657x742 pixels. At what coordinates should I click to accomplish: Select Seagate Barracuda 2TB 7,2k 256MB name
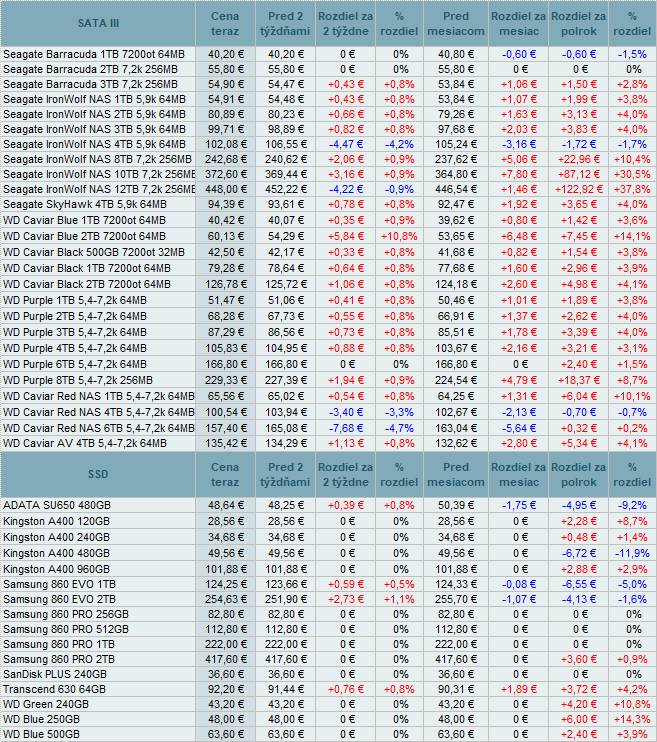tap(90, 70)
